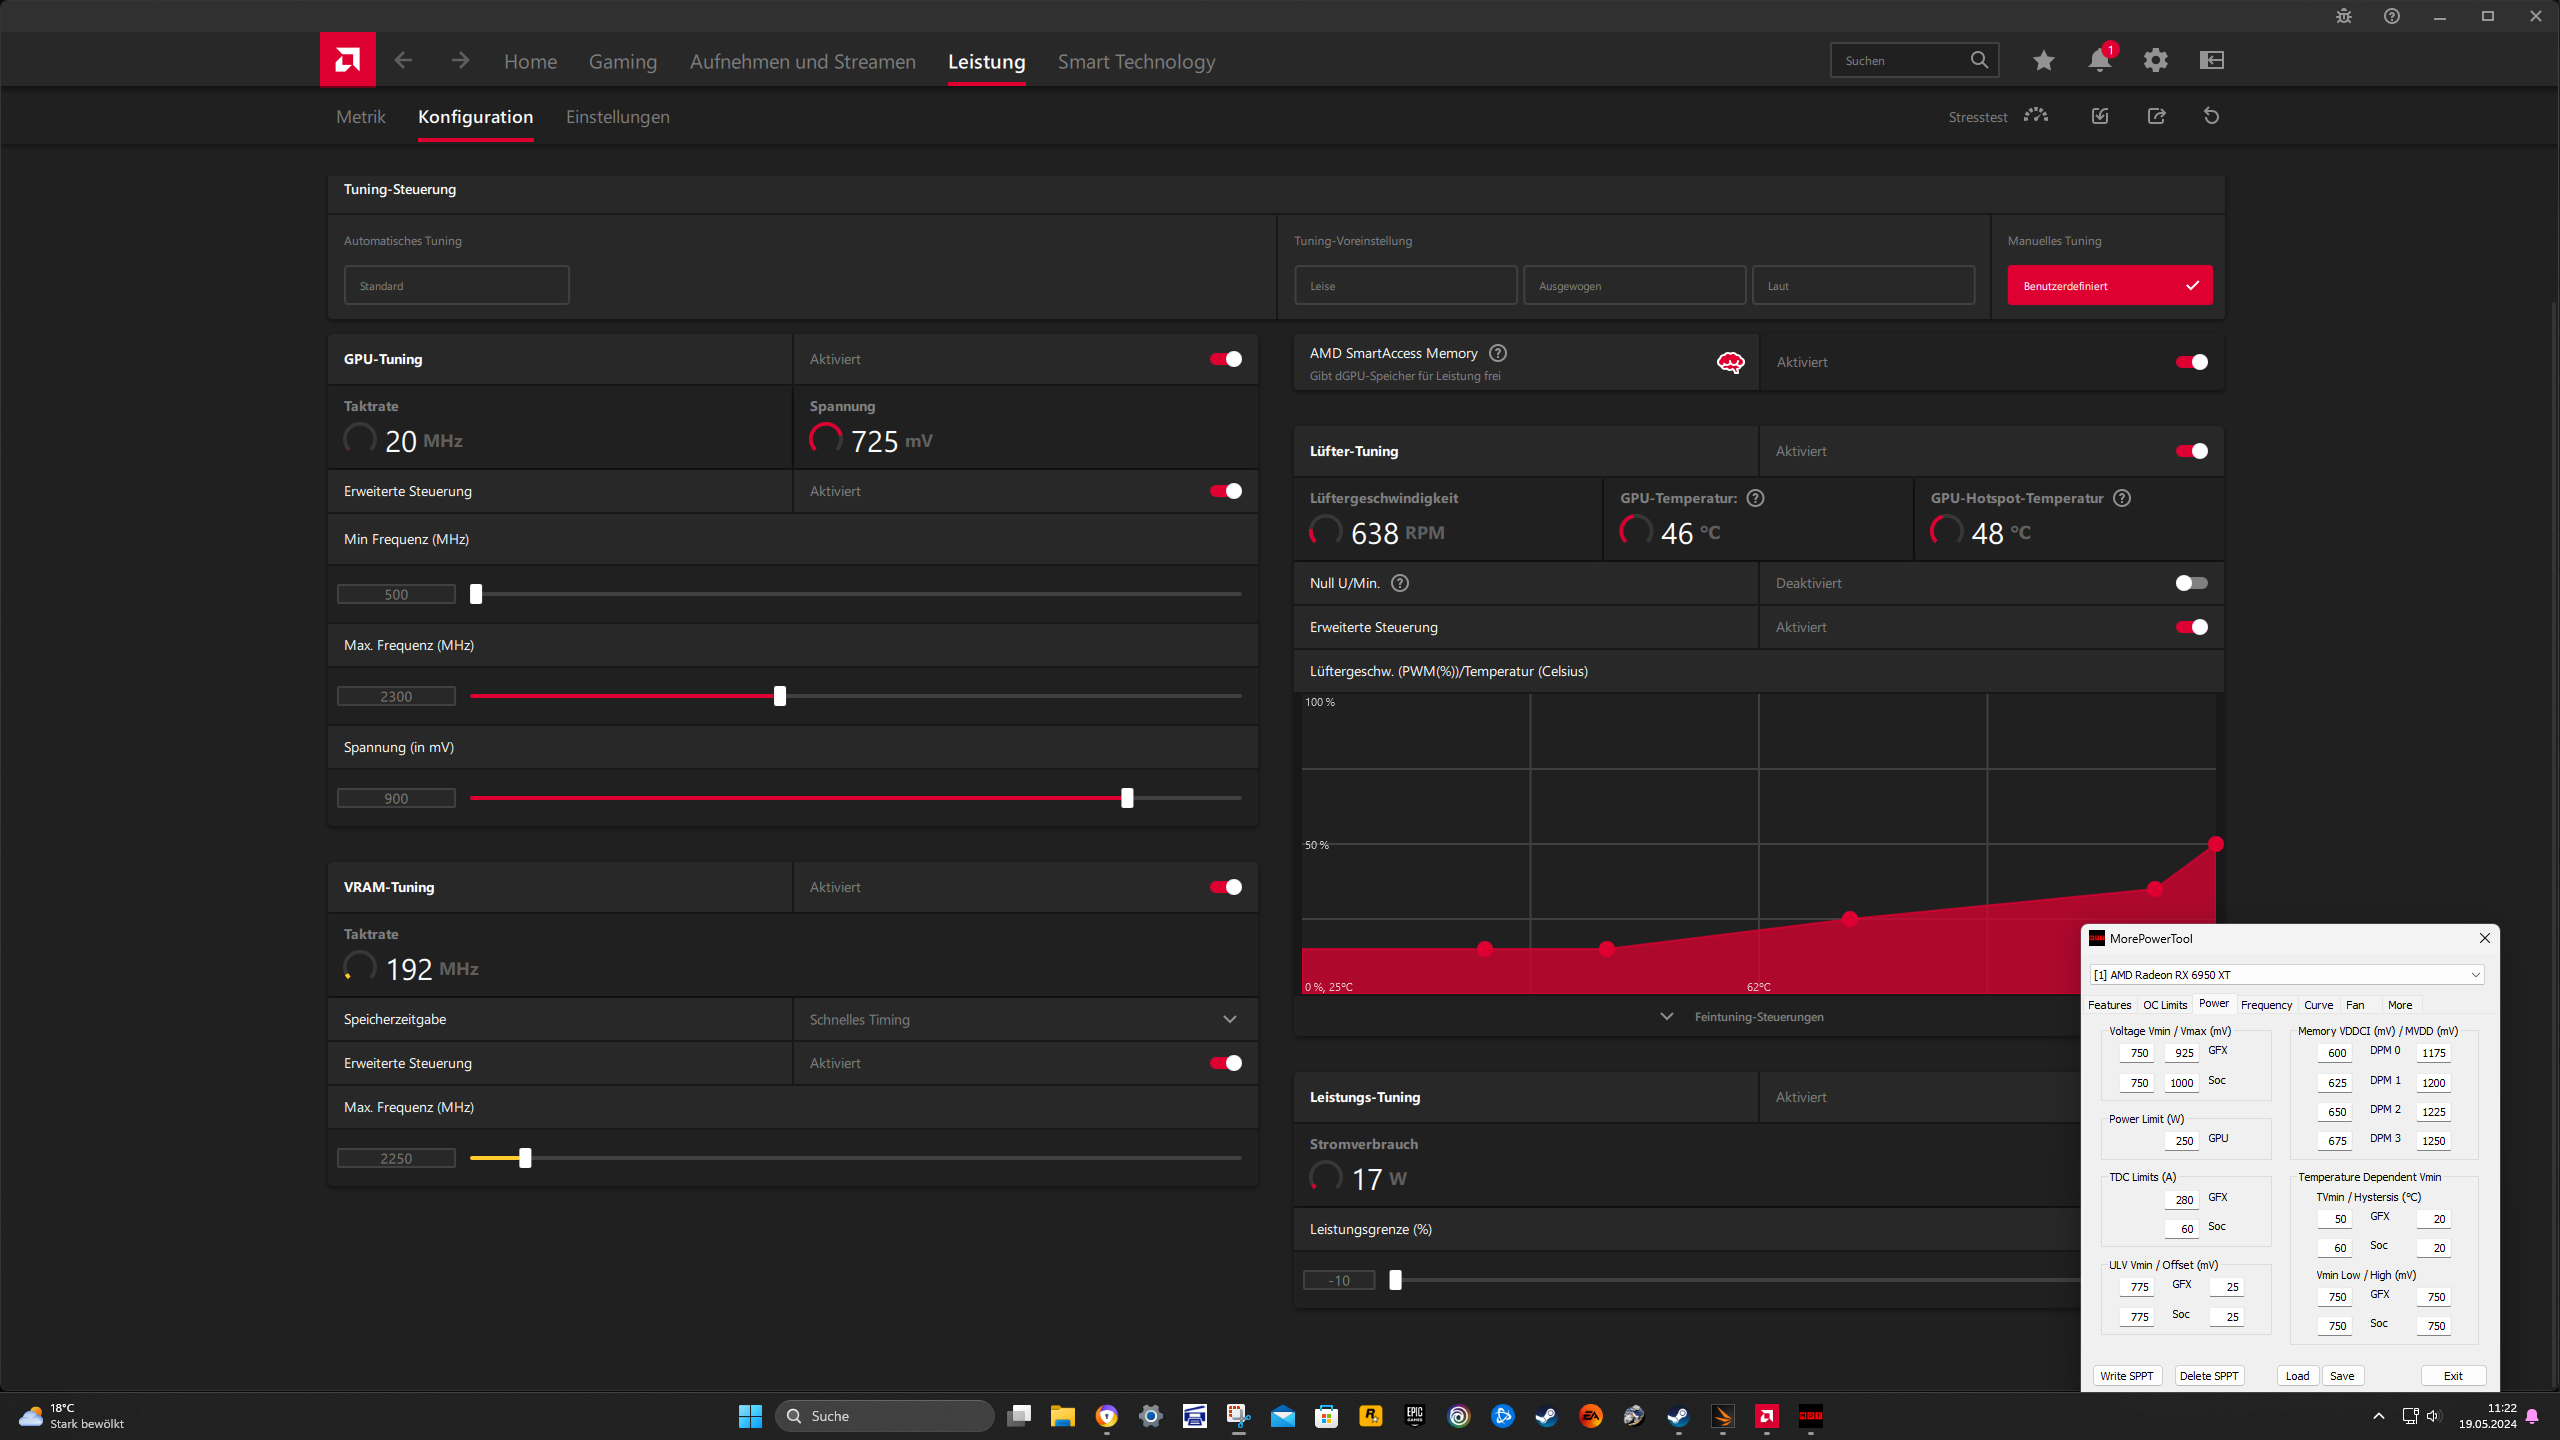Screen dimensions: 2560x1440
Task: Open the Speicherzeitgabe Schnelles Timing dropdown
Action: (x=1024, y=1019)
